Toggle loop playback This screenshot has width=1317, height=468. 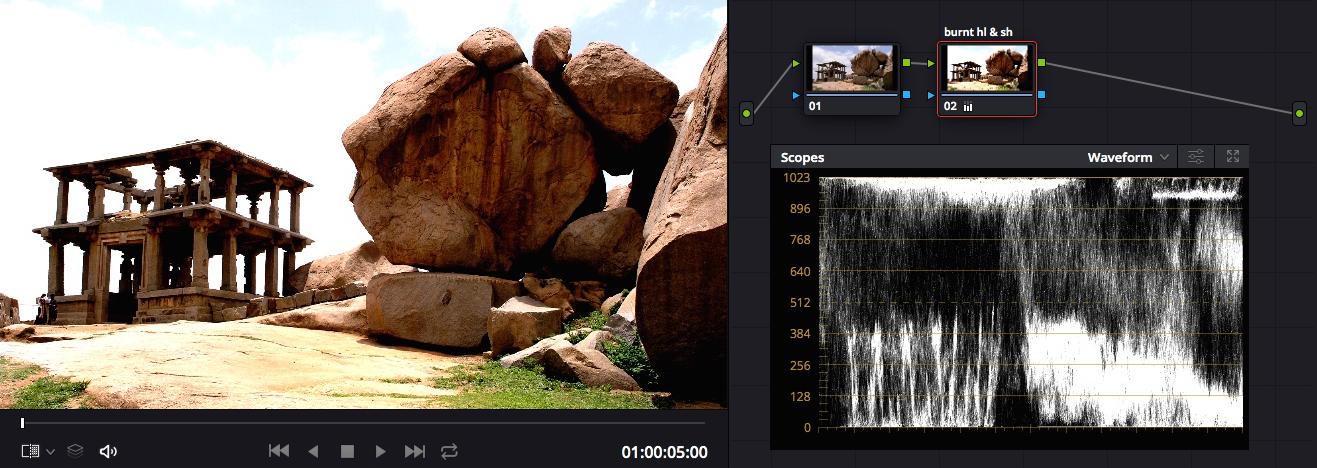tap(449, 452)
